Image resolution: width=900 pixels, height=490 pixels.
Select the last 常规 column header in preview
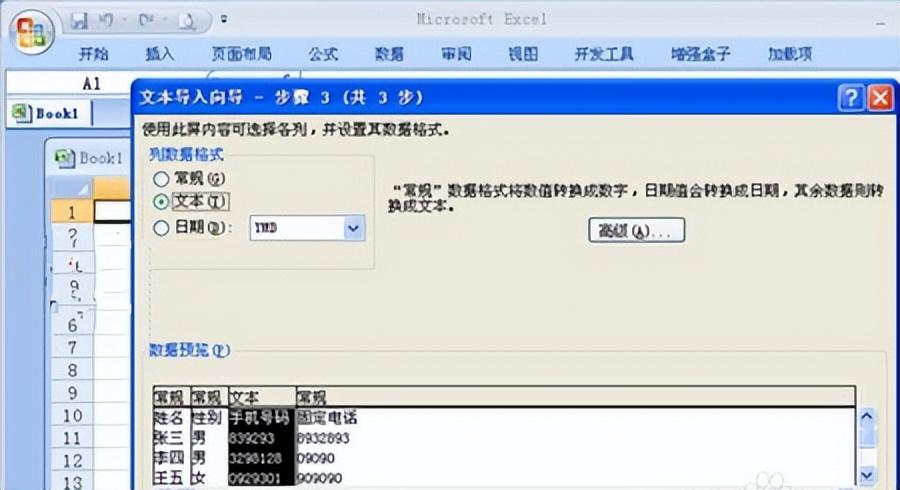tap(575, 397)
